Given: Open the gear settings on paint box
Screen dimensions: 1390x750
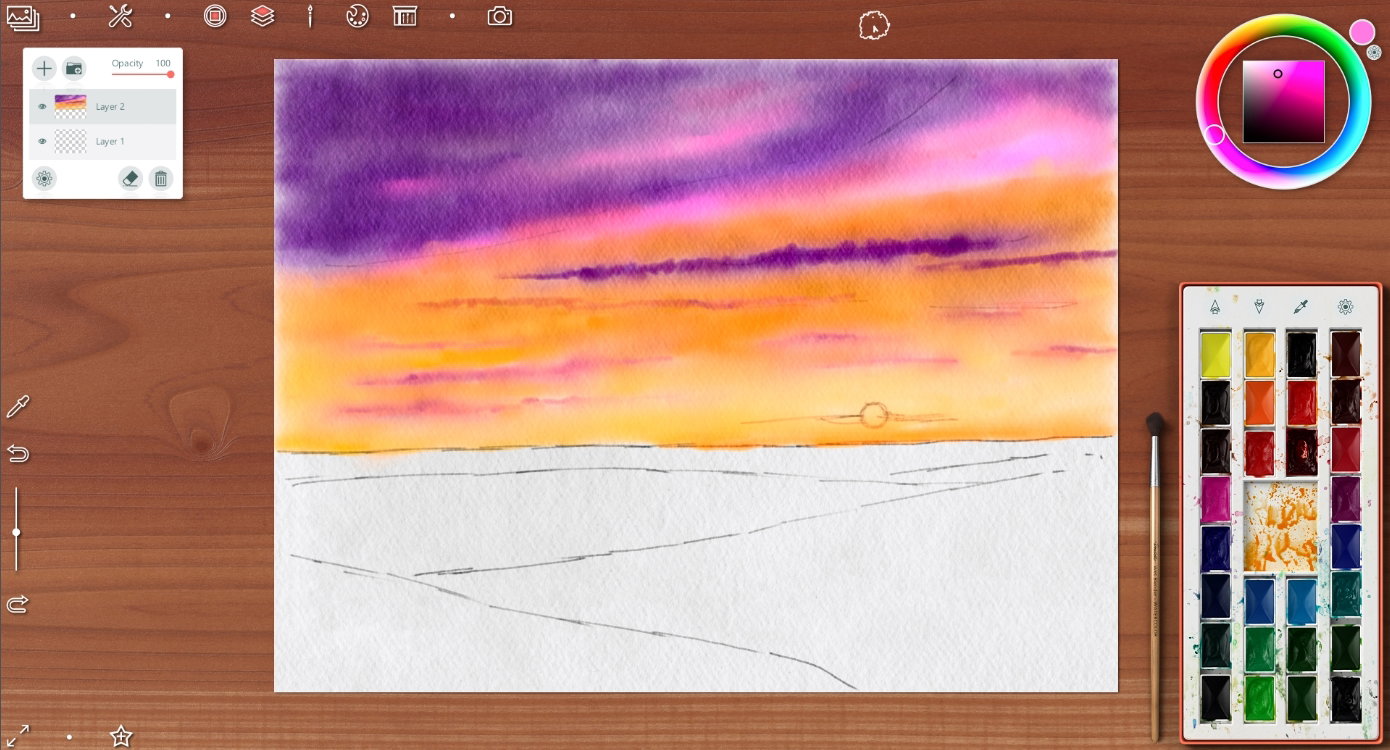Looking at the screenshot, I should click(1346, 306).
